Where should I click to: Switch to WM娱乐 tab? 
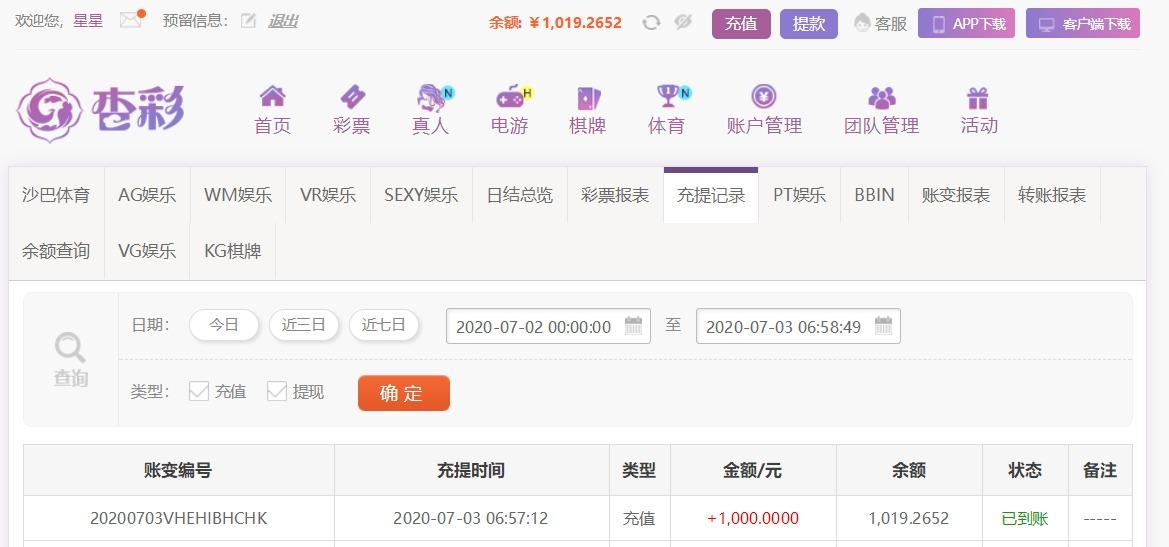(238, 195)
